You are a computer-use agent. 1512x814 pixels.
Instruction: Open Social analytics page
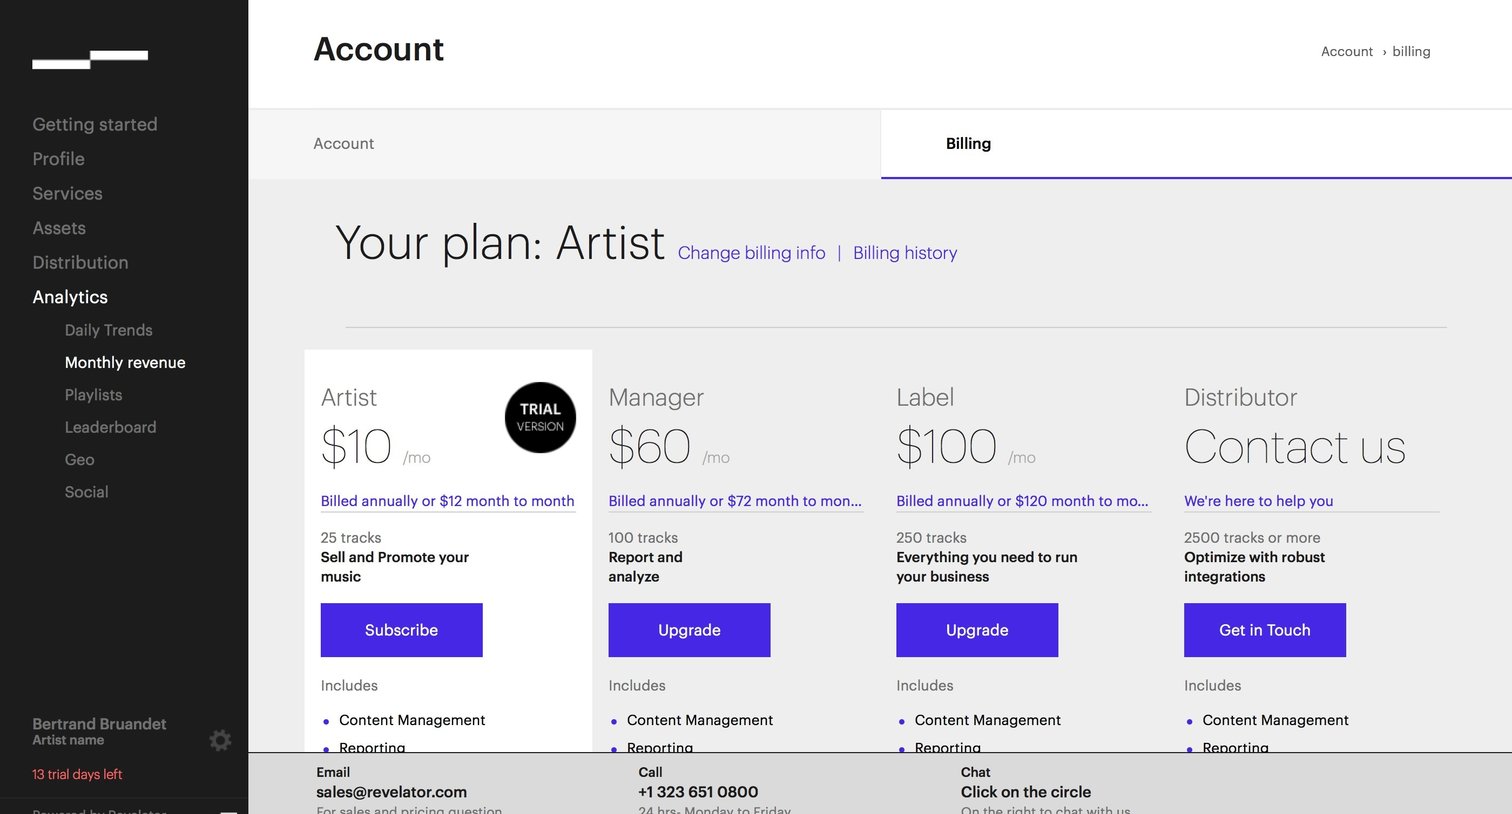[86, 492]
